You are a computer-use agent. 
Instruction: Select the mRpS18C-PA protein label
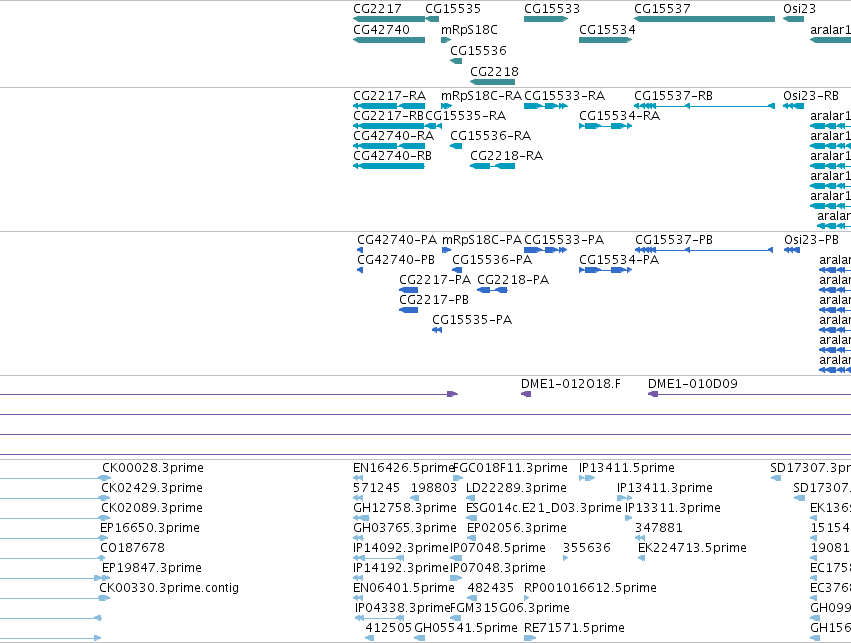482,240
